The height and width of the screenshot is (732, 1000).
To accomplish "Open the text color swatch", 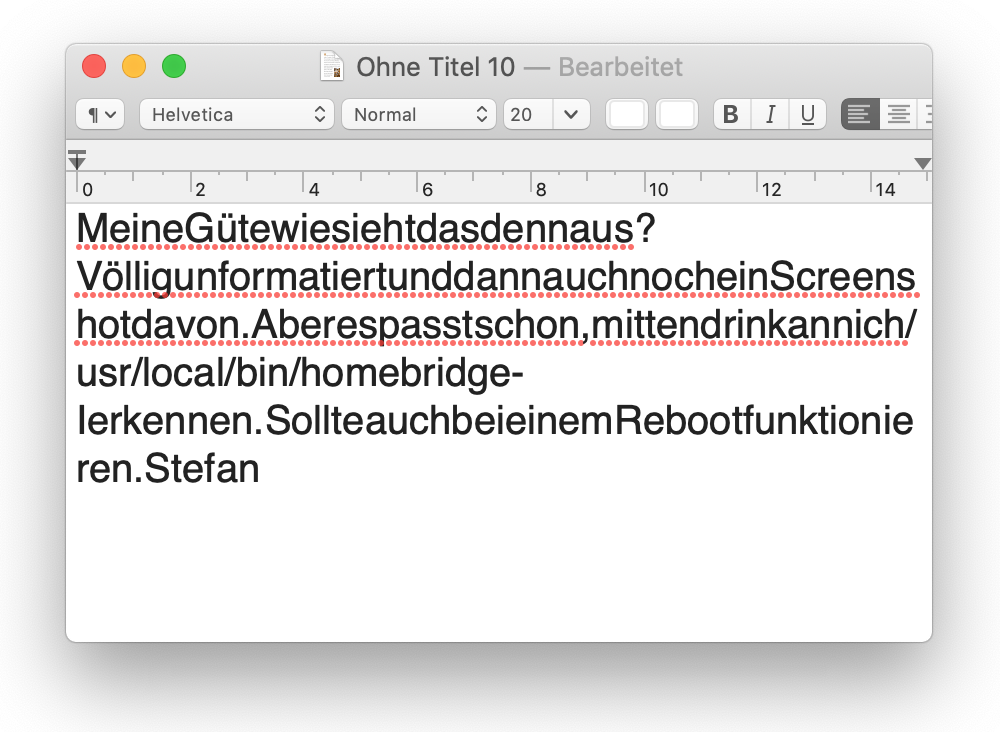I will pos(627,115).
